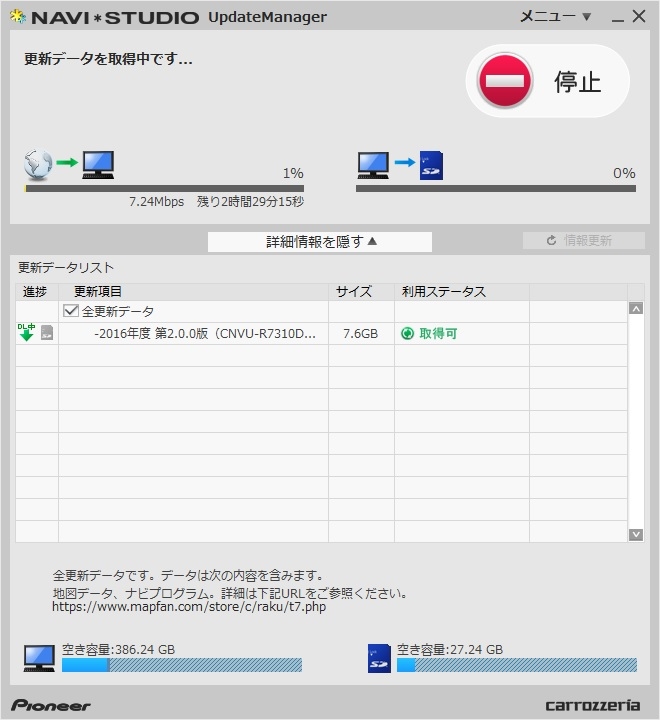Click the 空き容量:386.24 GB label
The width and height of the screenshot is (660, 720).
coord(118,650)
